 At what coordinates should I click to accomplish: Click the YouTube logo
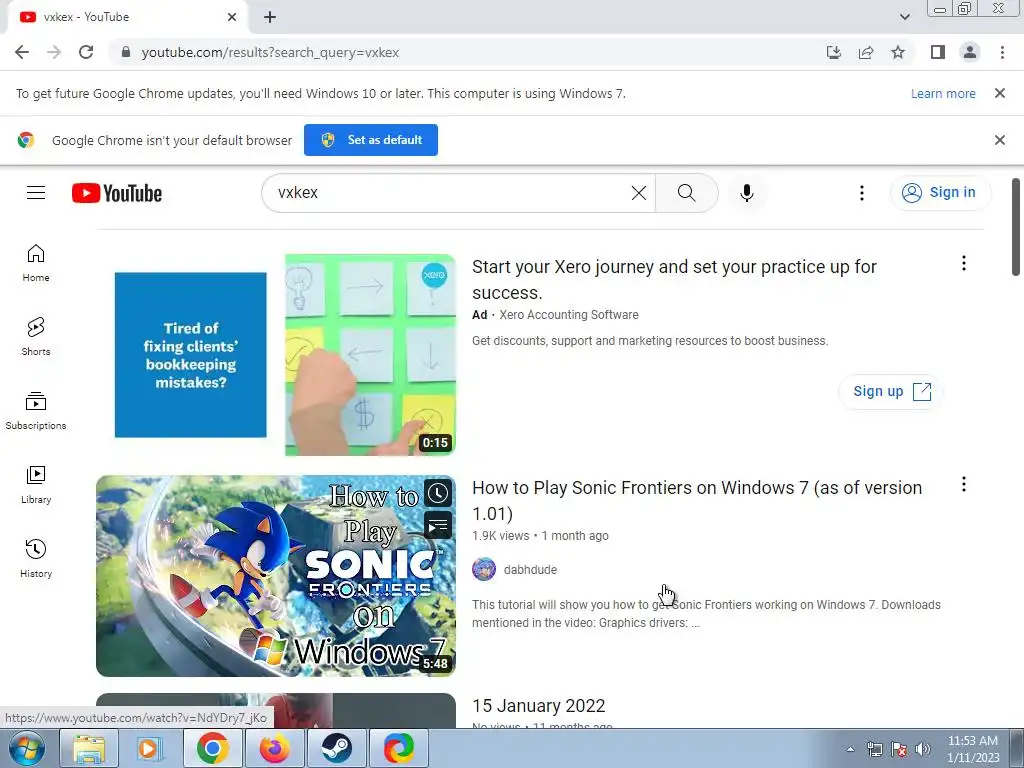coord(117,193)
